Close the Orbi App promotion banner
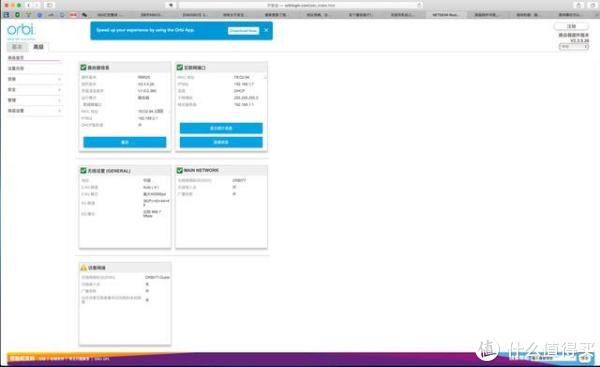Viewport: 600px width, 367px height. coord(266,30)
